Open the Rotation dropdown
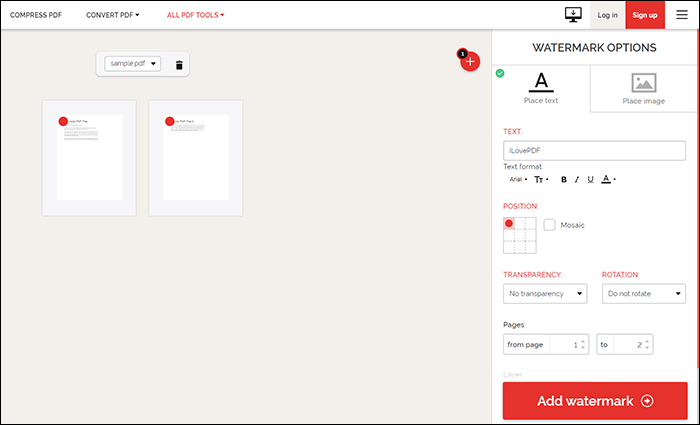700x425 pixels. pyautogui.click(x=644, y=294)
